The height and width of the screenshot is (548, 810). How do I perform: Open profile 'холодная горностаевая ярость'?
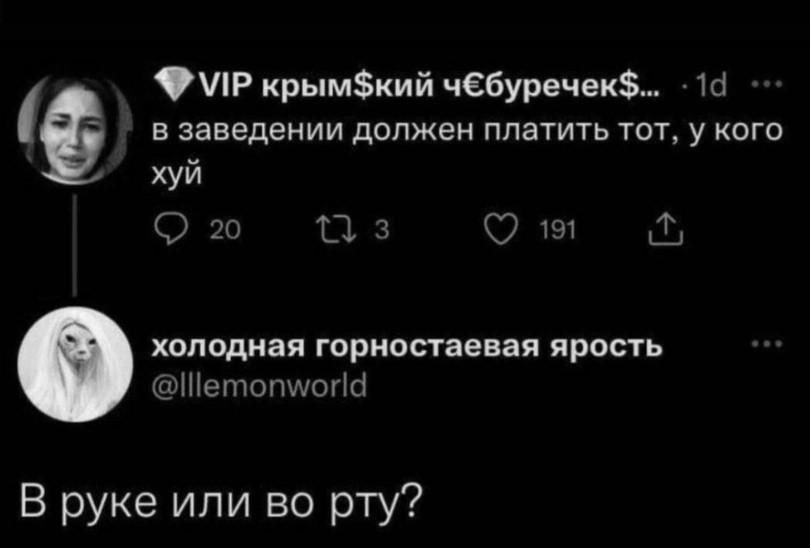tap(405, 346)
